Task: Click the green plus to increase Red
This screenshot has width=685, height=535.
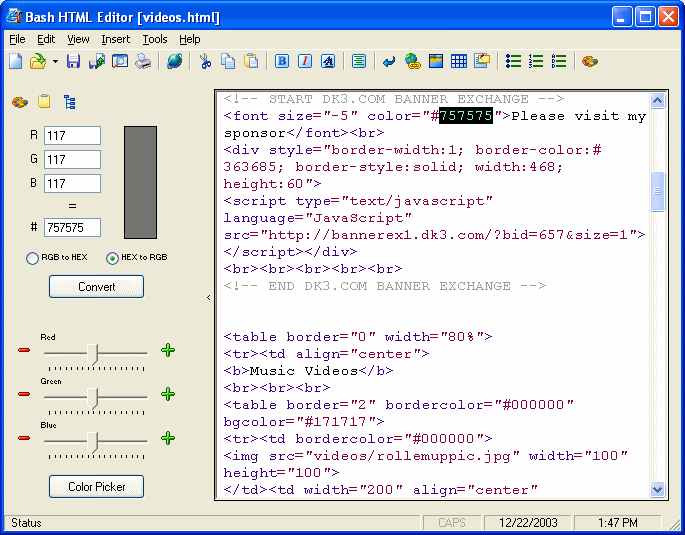Action: point(168,350)
